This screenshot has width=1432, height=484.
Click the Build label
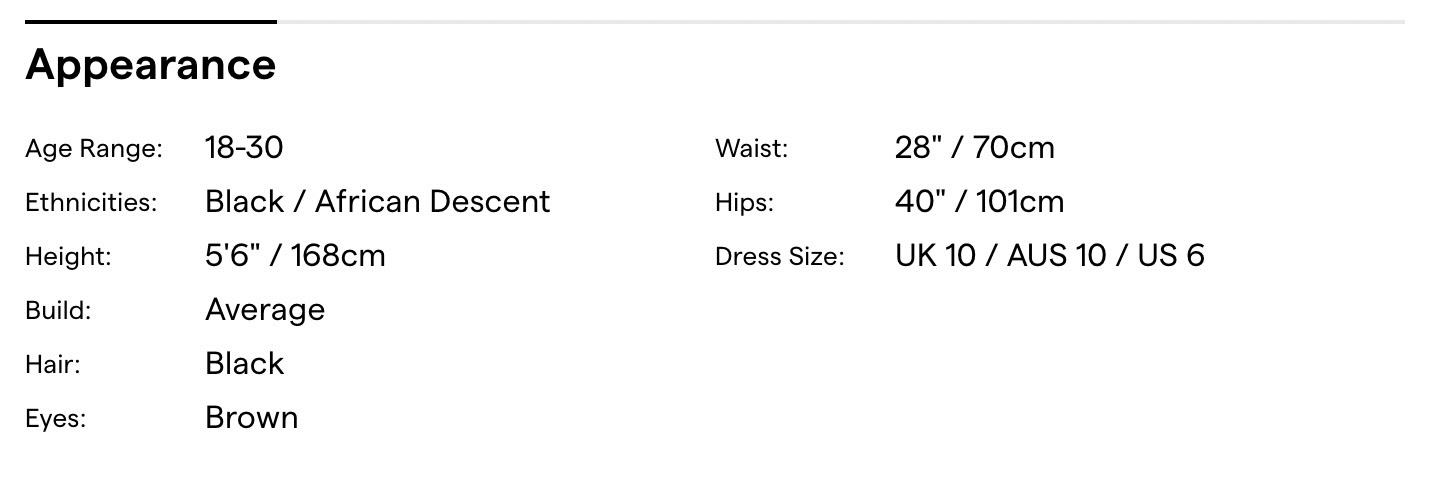(x=58, y=311)
